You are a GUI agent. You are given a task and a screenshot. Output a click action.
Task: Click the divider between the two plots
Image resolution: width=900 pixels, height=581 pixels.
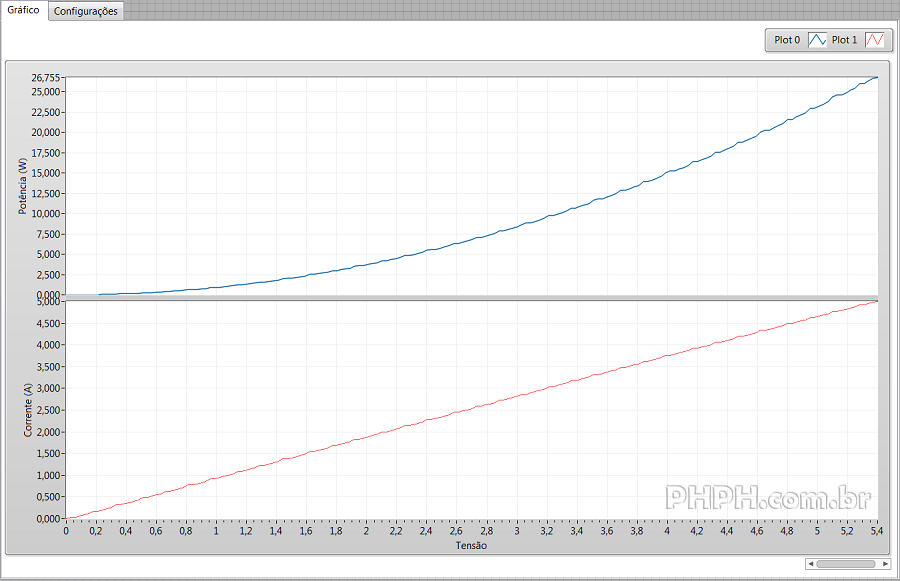click(471, 297)
